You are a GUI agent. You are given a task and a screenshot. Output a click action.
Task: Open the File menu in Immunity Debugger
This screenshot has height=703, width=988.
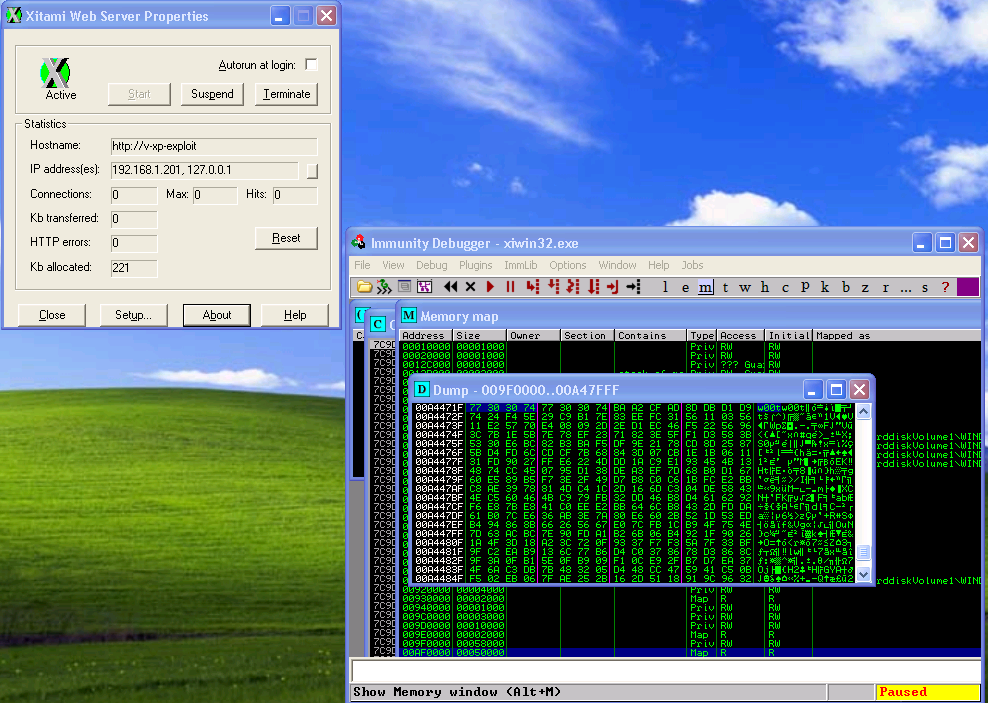[x=362, y=265]
